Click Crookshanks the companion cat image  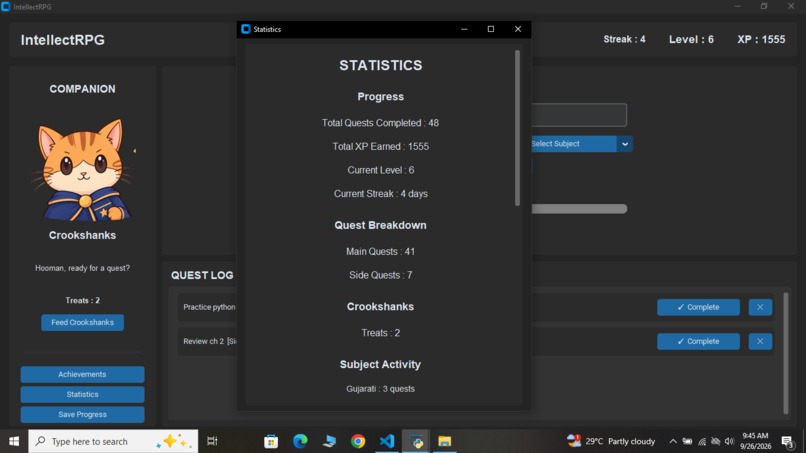click(83, 170)
